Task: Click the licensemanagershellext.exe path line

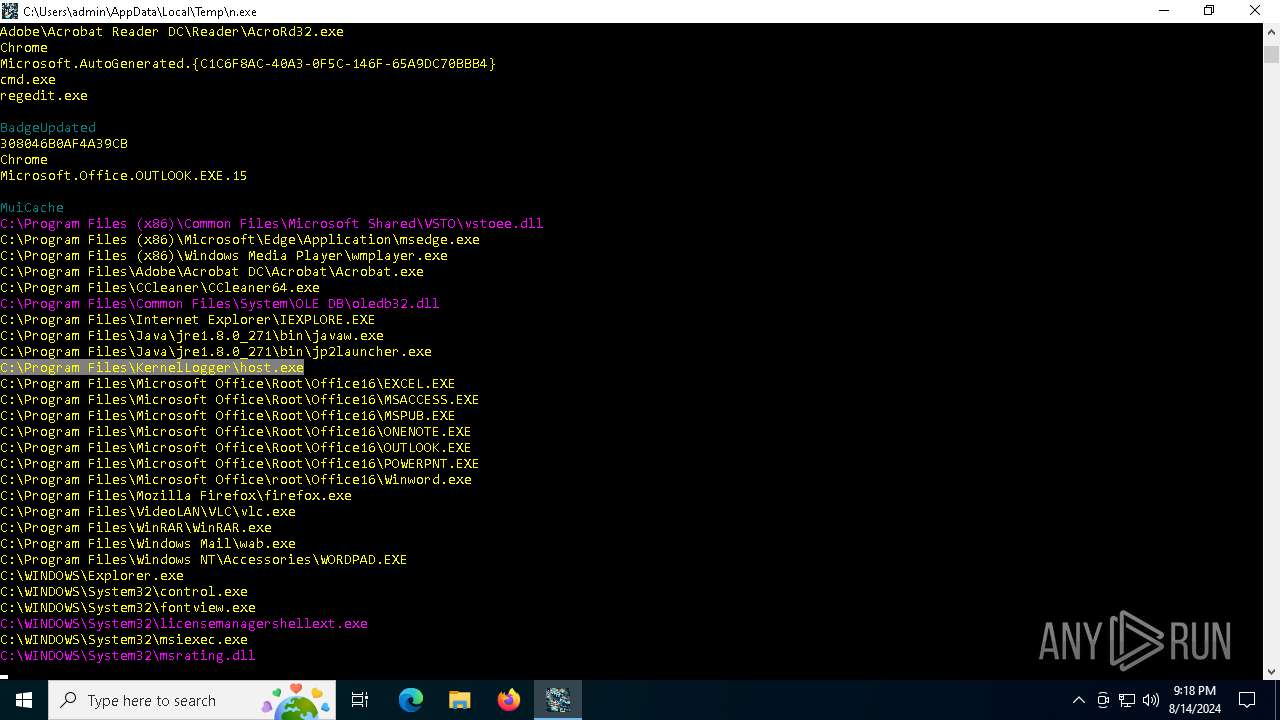Action: (x=184, y=624)
